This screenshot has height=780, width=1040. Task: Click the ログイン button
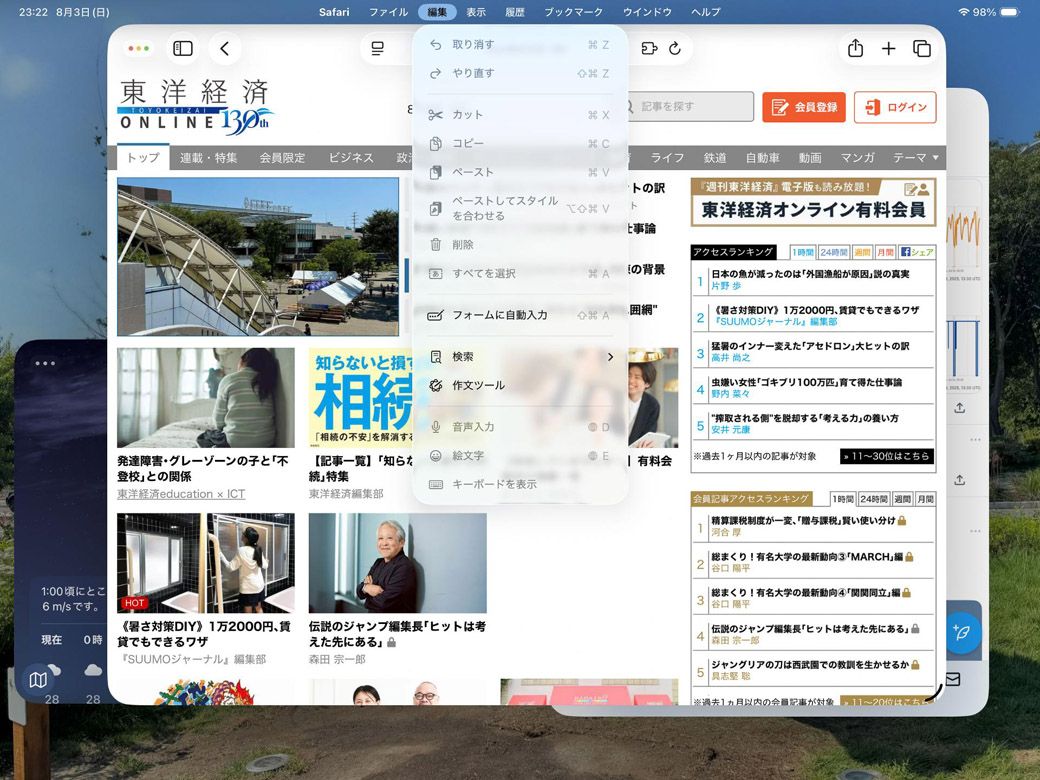pos(895,107)
